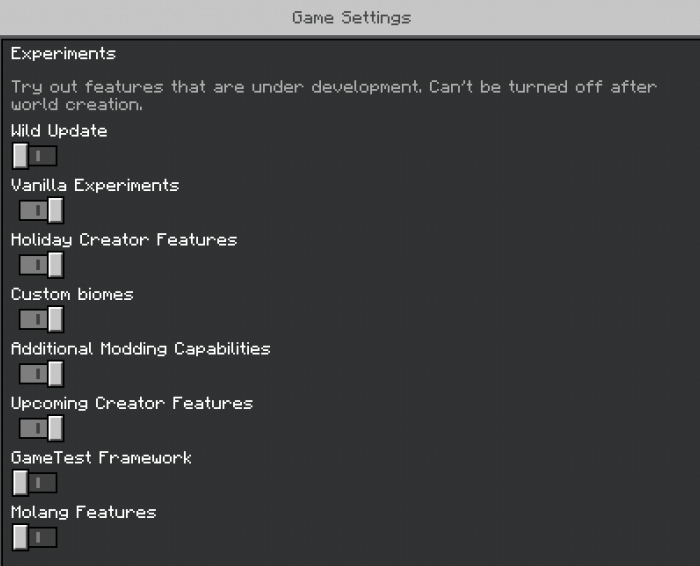This screenshot has height=566, width=700.
Task: Click the Additional Modding Capabilities label
Action: (141, 349)
